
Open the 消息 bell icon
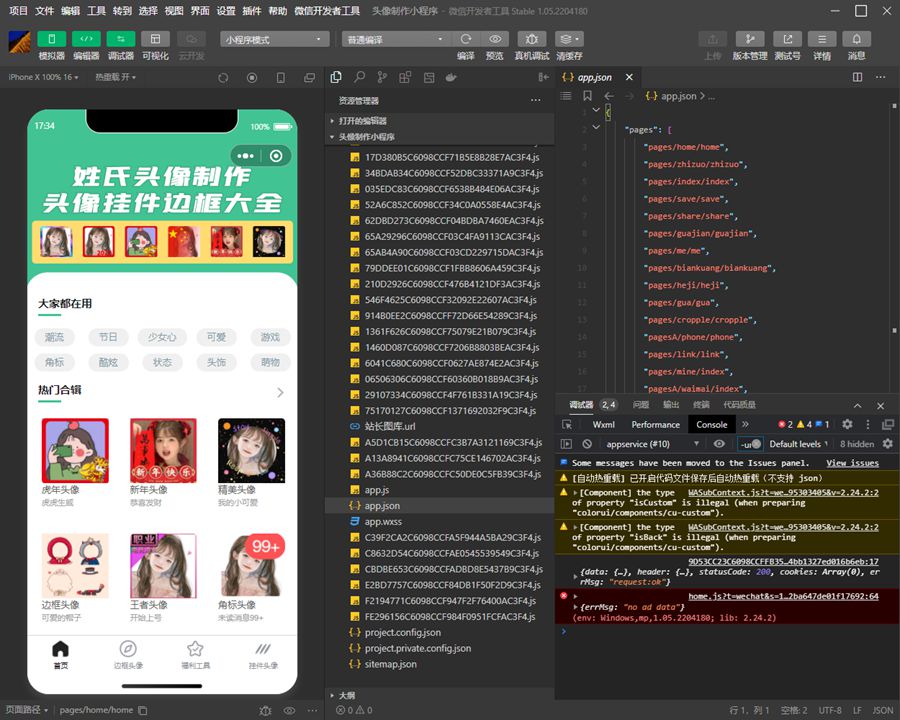coord(856,39)
